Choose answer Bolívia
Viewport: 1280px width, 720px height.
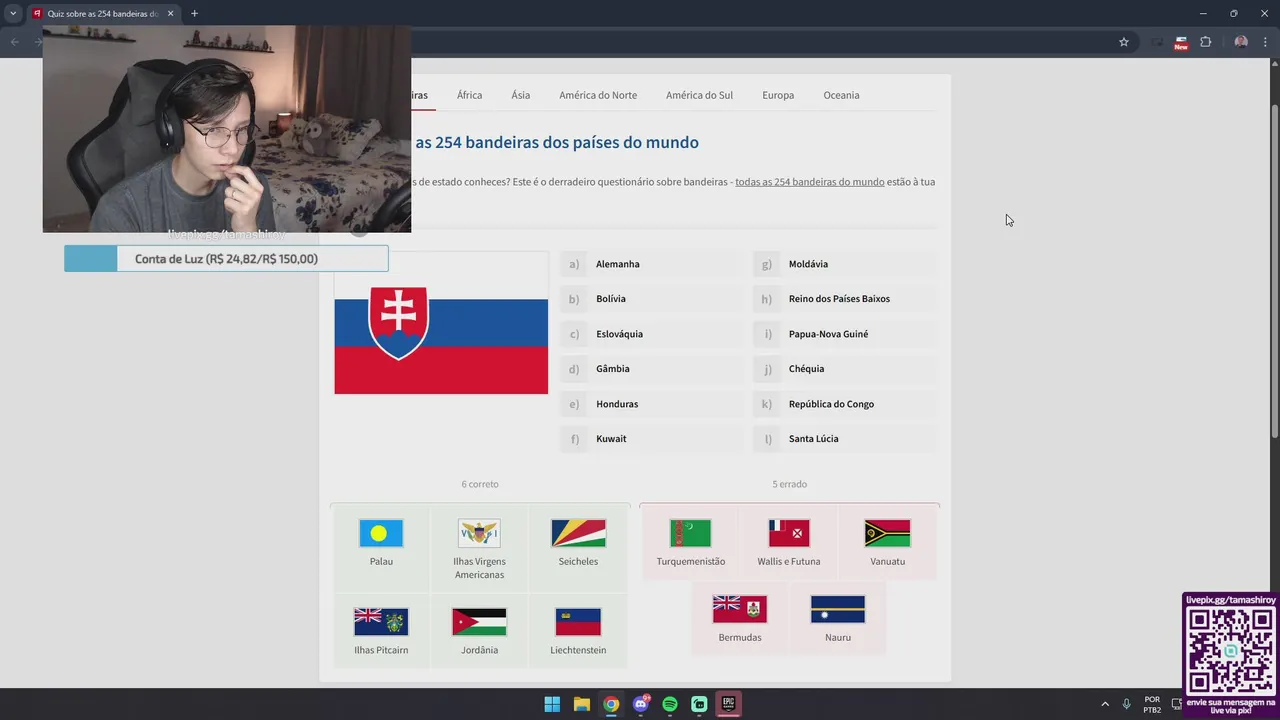652,299
